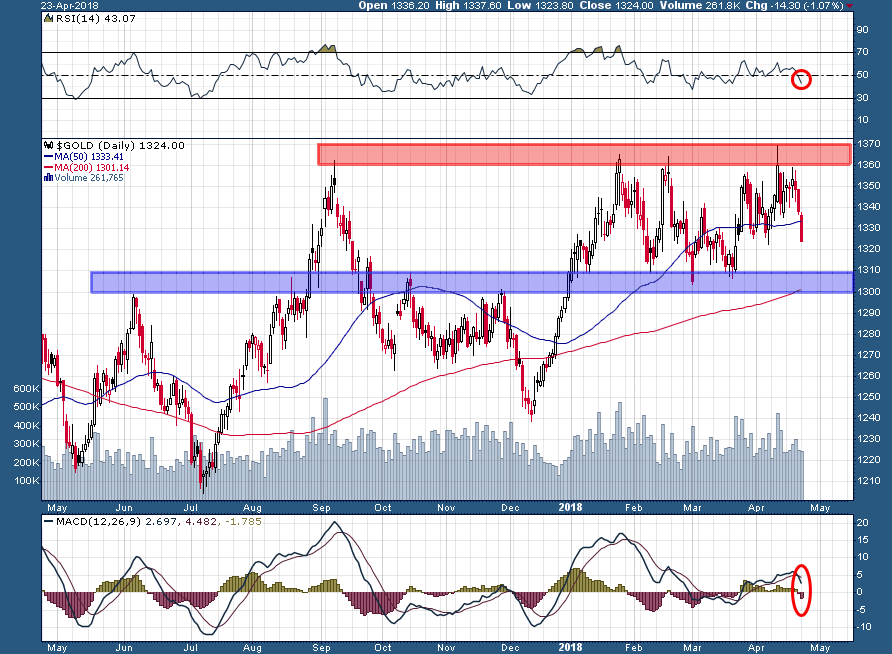Click the MACD signal value 4.482
Screen dimensions: 892x654
coord(201,521)
